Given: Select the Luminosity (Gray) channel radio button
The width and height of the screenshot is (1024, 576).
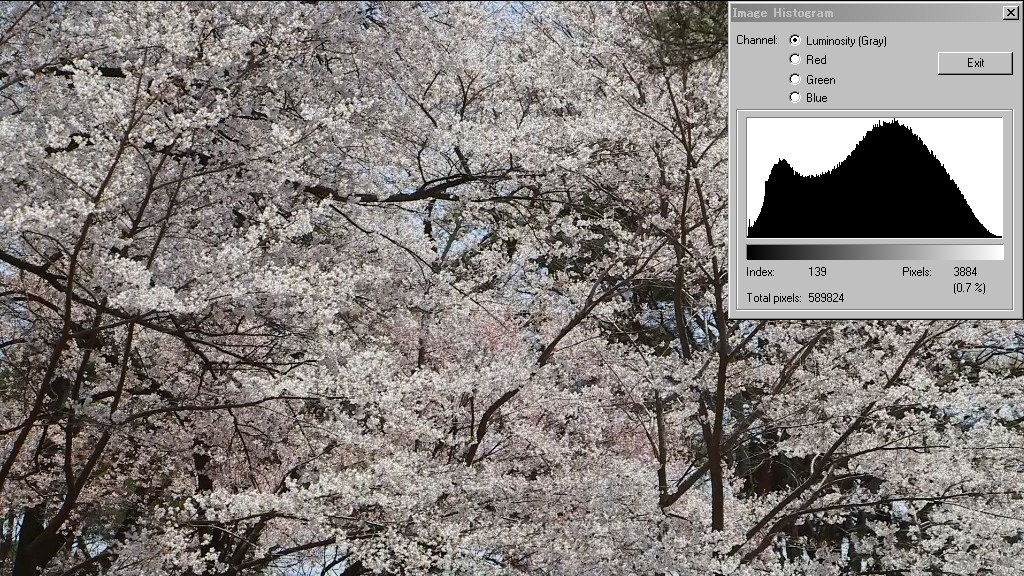Looking at the screenshot, I should [795, 40].
